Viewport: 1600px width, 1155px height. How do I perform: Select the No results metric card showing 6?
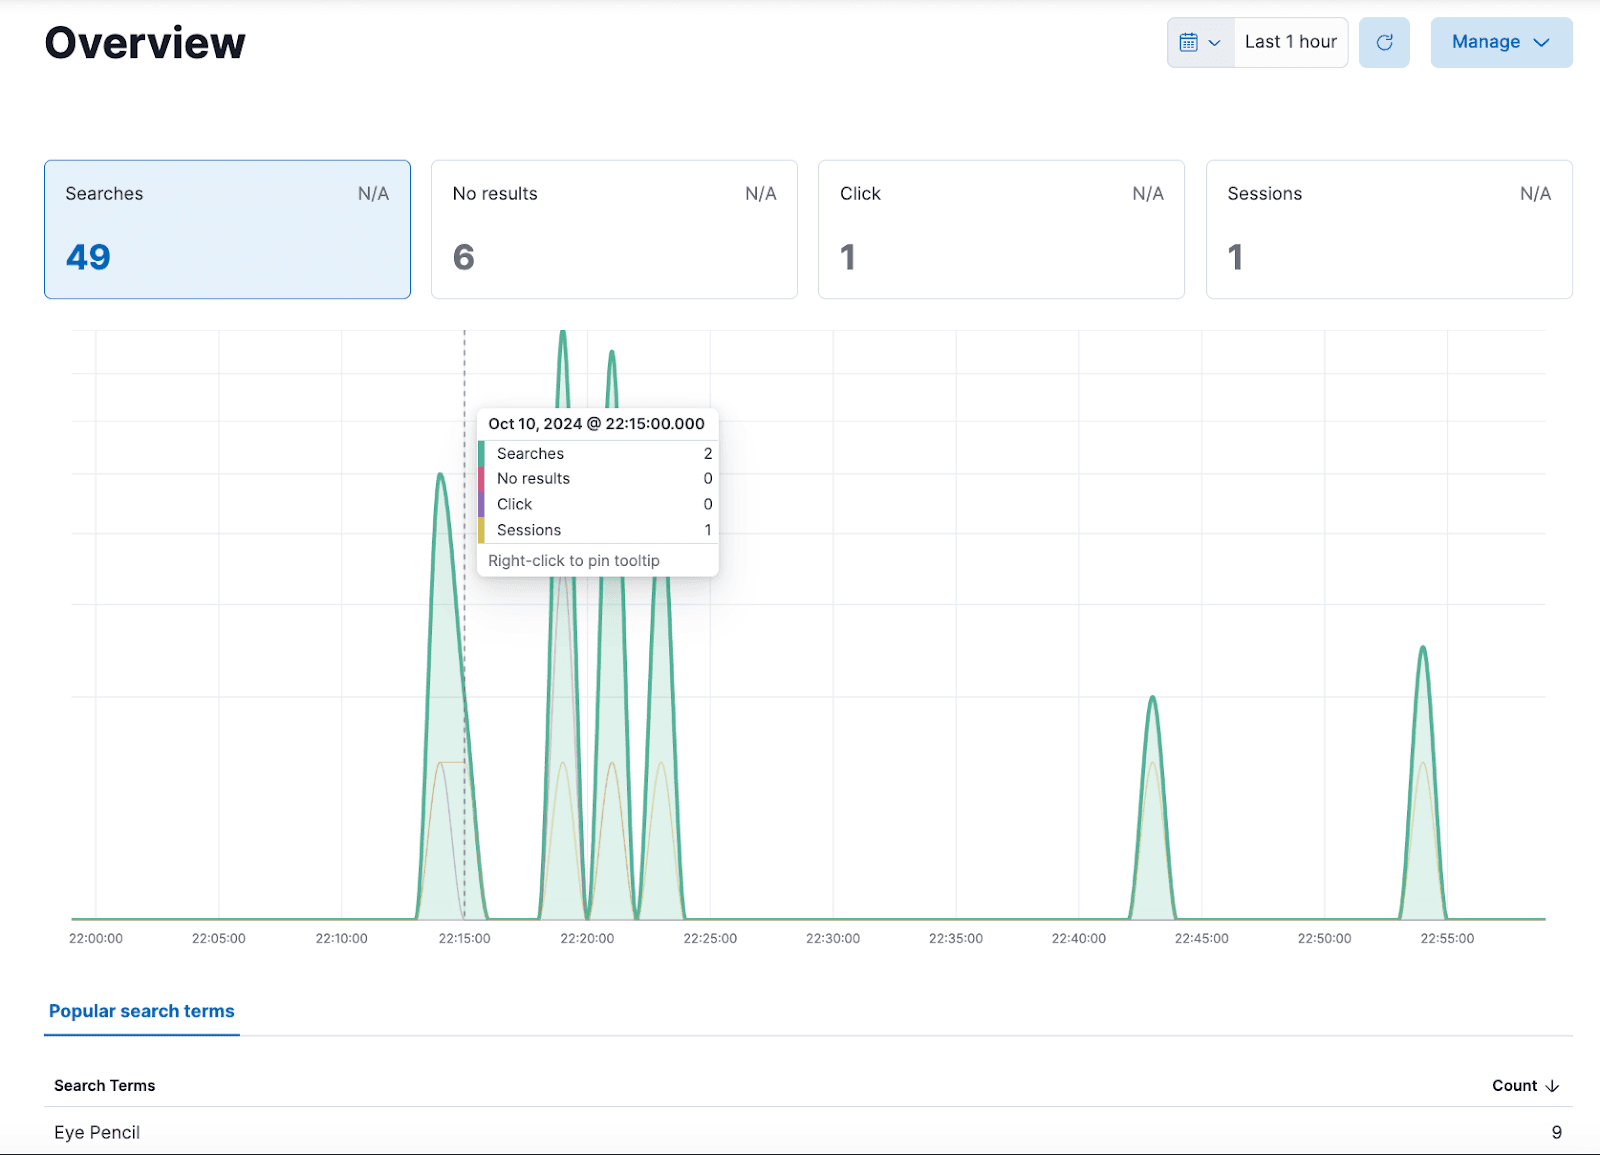click(x=613, y=229)
